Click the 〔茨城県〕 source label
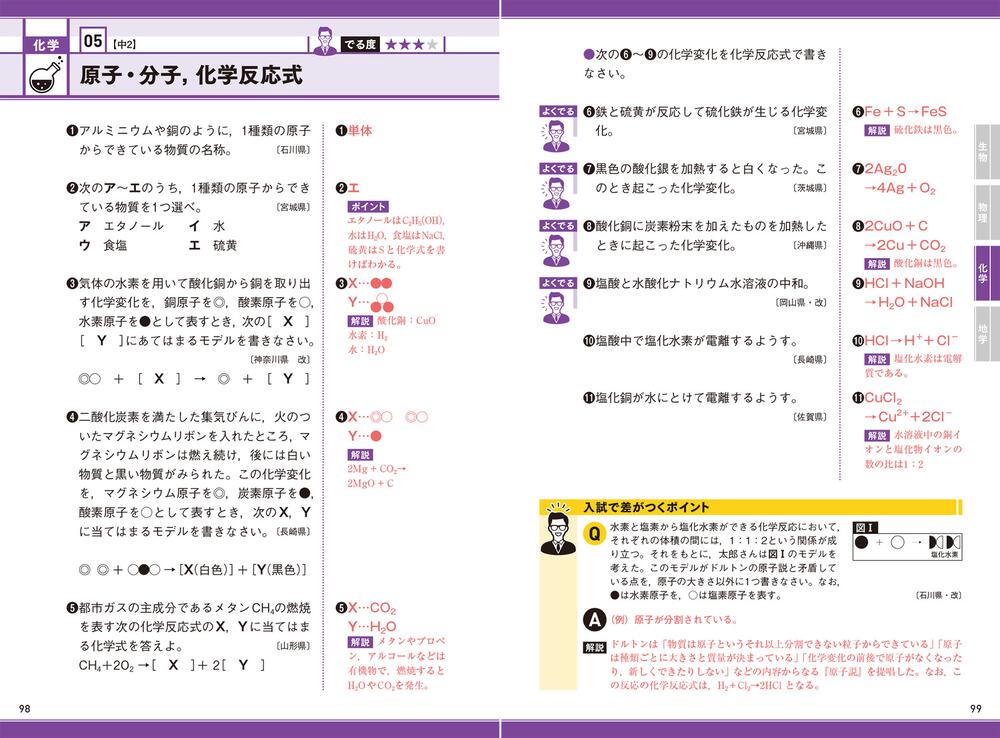 click(810, 188)
